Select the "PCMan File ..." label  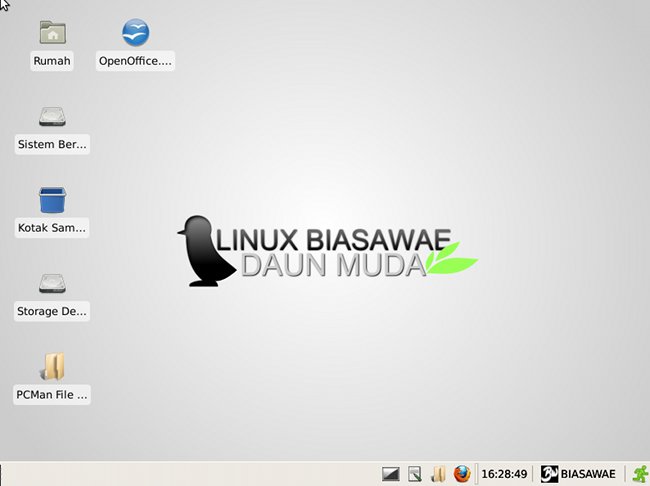(x=52, y=394)
